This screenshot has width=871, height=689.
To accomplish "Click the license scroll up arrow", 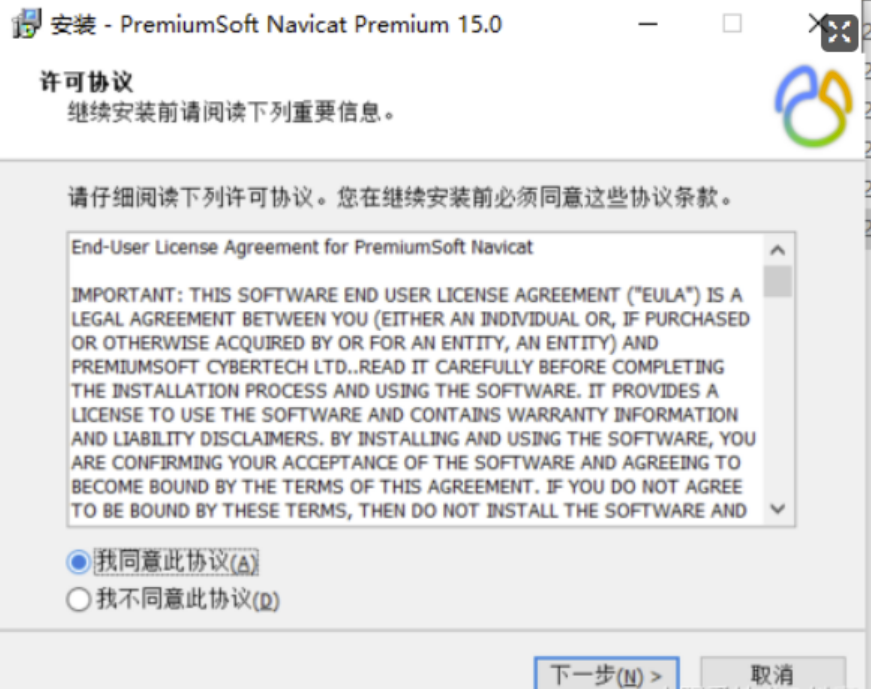I will click(778, 251).
